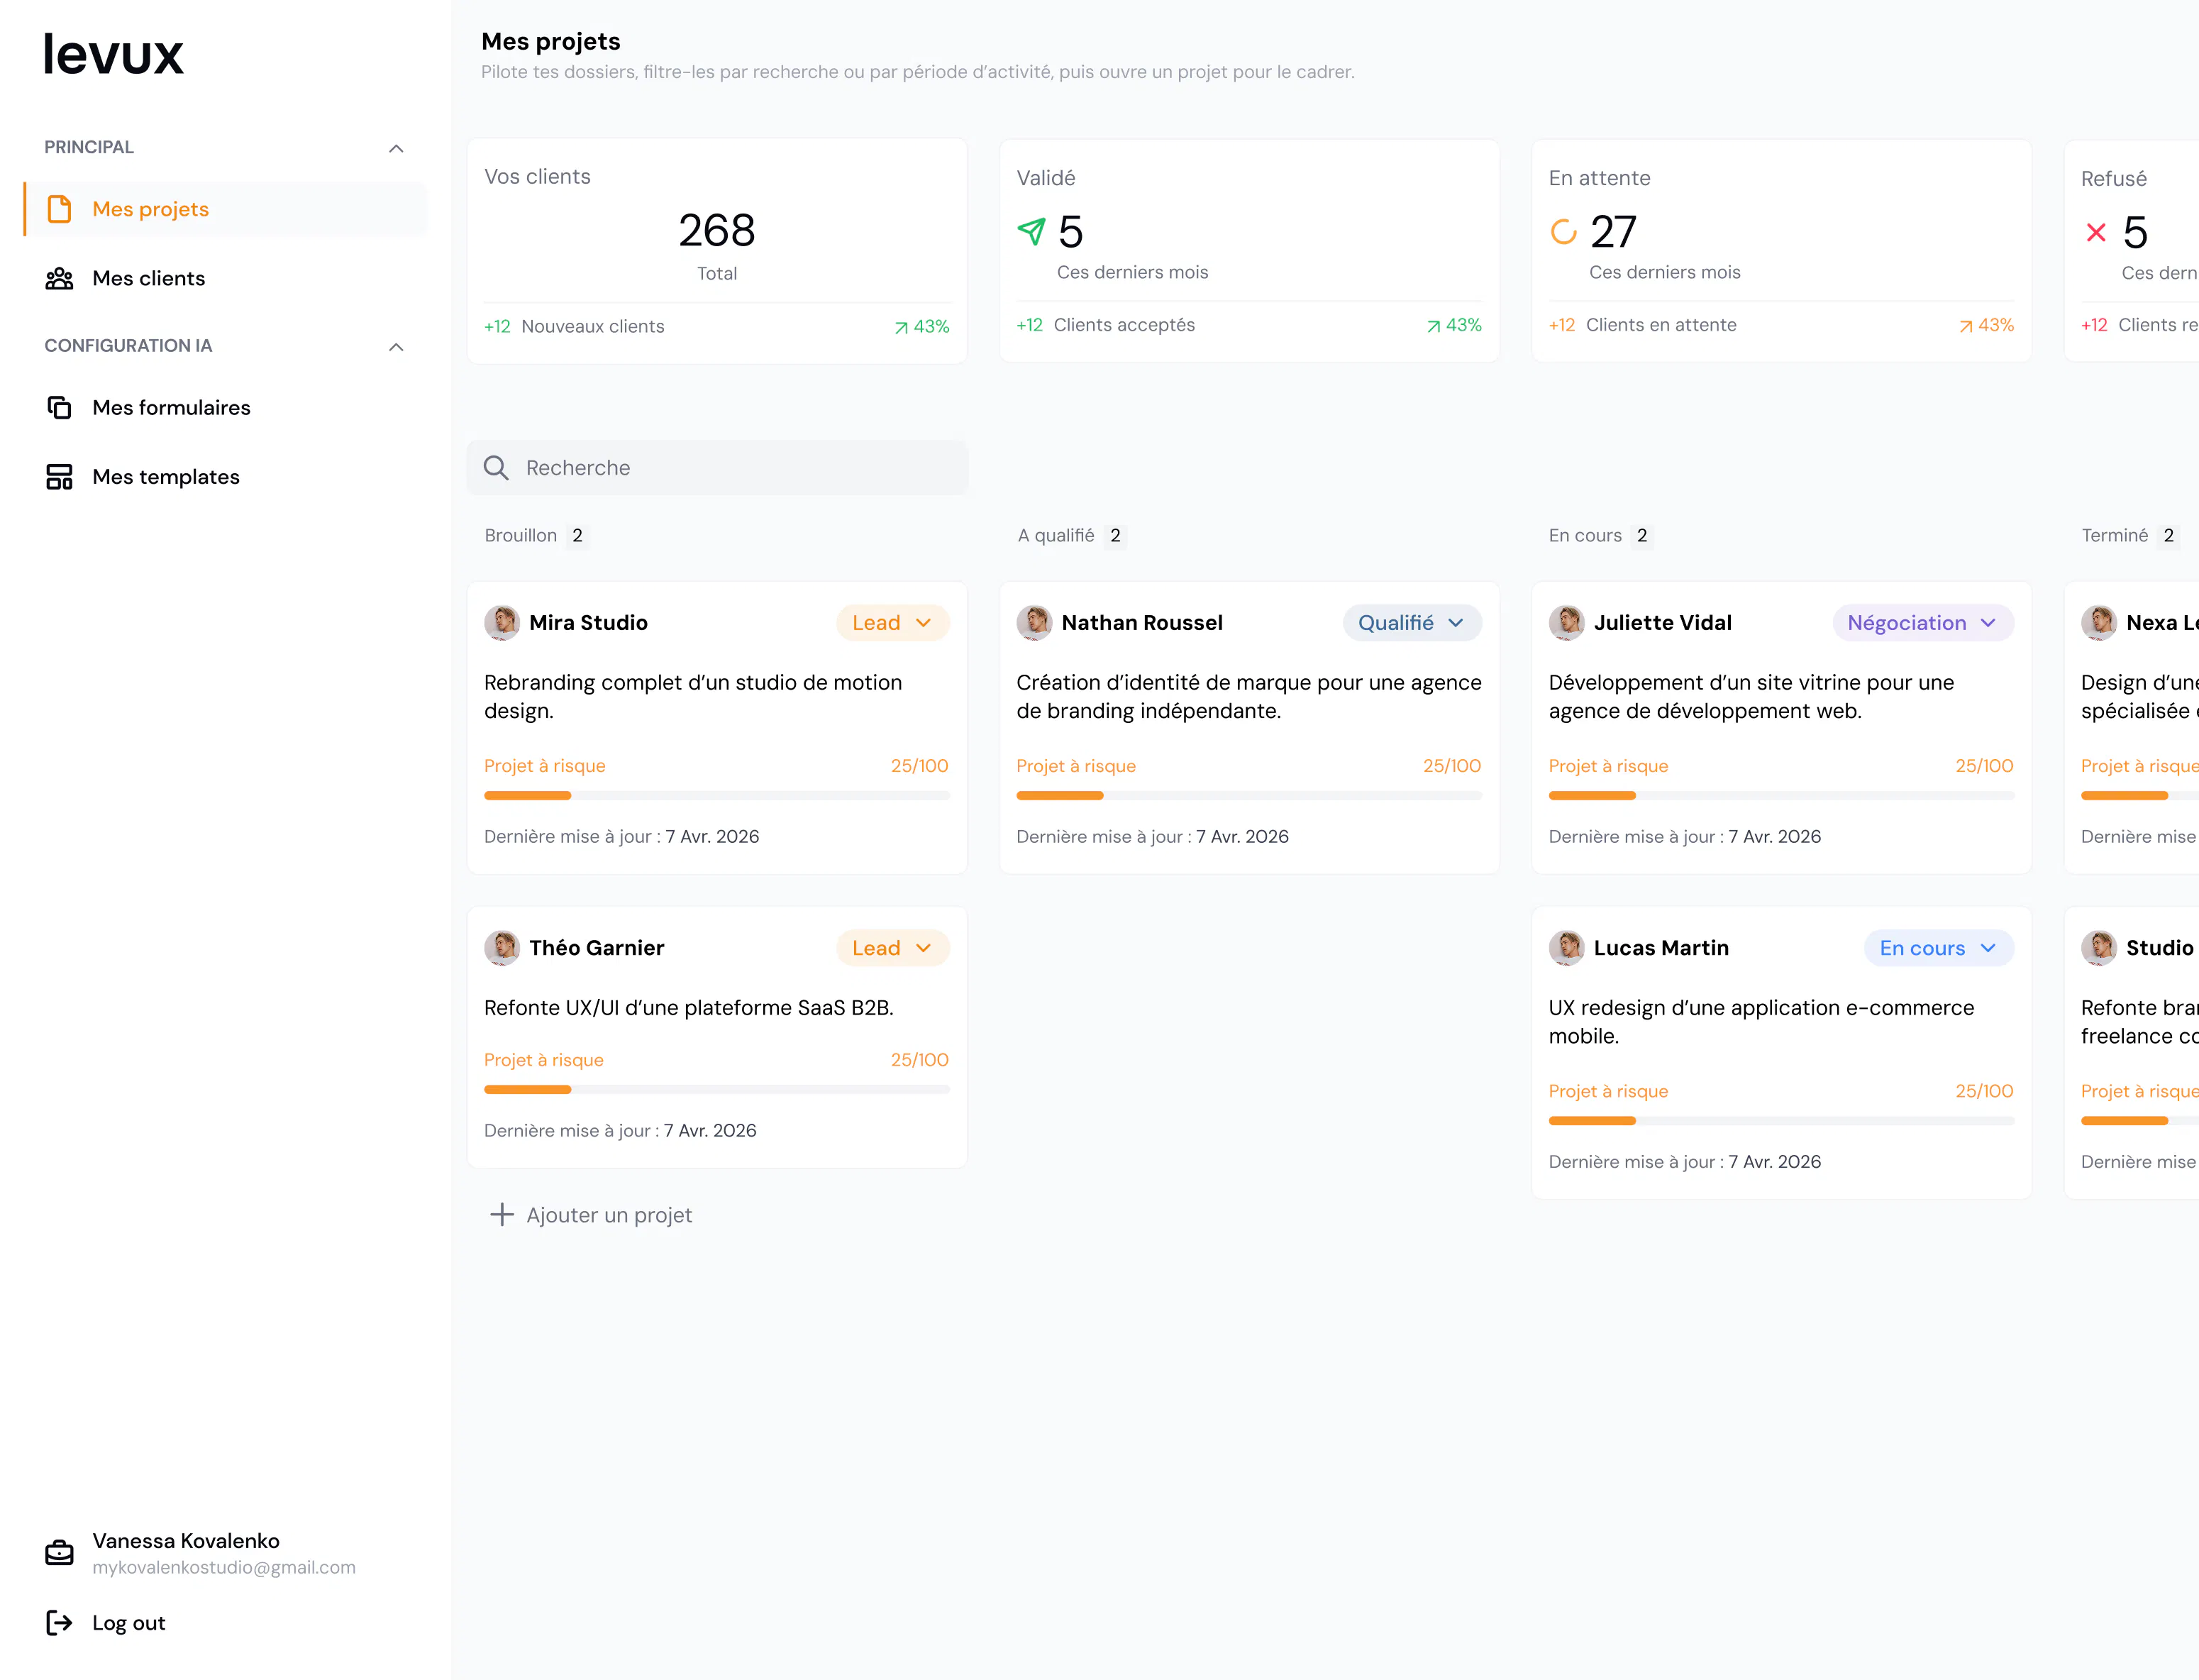Image resolution: width=2199 pixels, height=1680 pixels.
Task: Click the Vos clients total 268
Action: (x=717, y=230)
